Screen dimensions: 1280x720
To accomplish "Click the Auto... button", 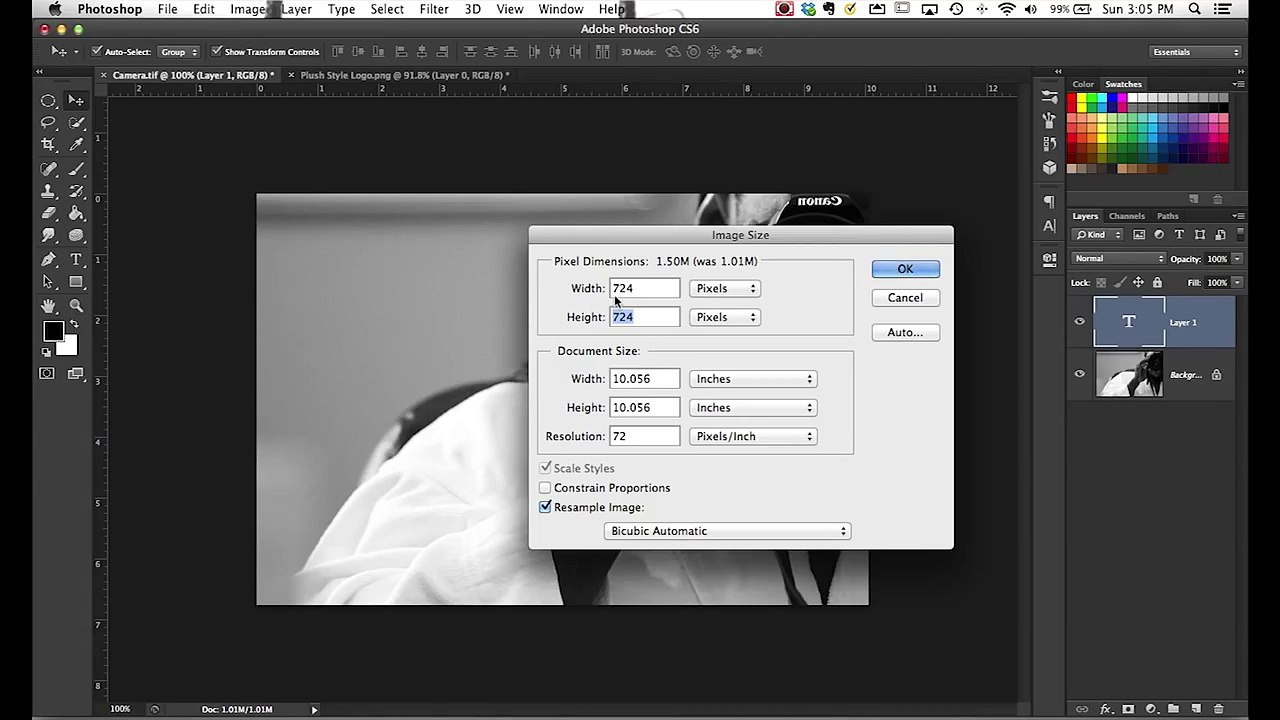I will [x=905, y=332].
